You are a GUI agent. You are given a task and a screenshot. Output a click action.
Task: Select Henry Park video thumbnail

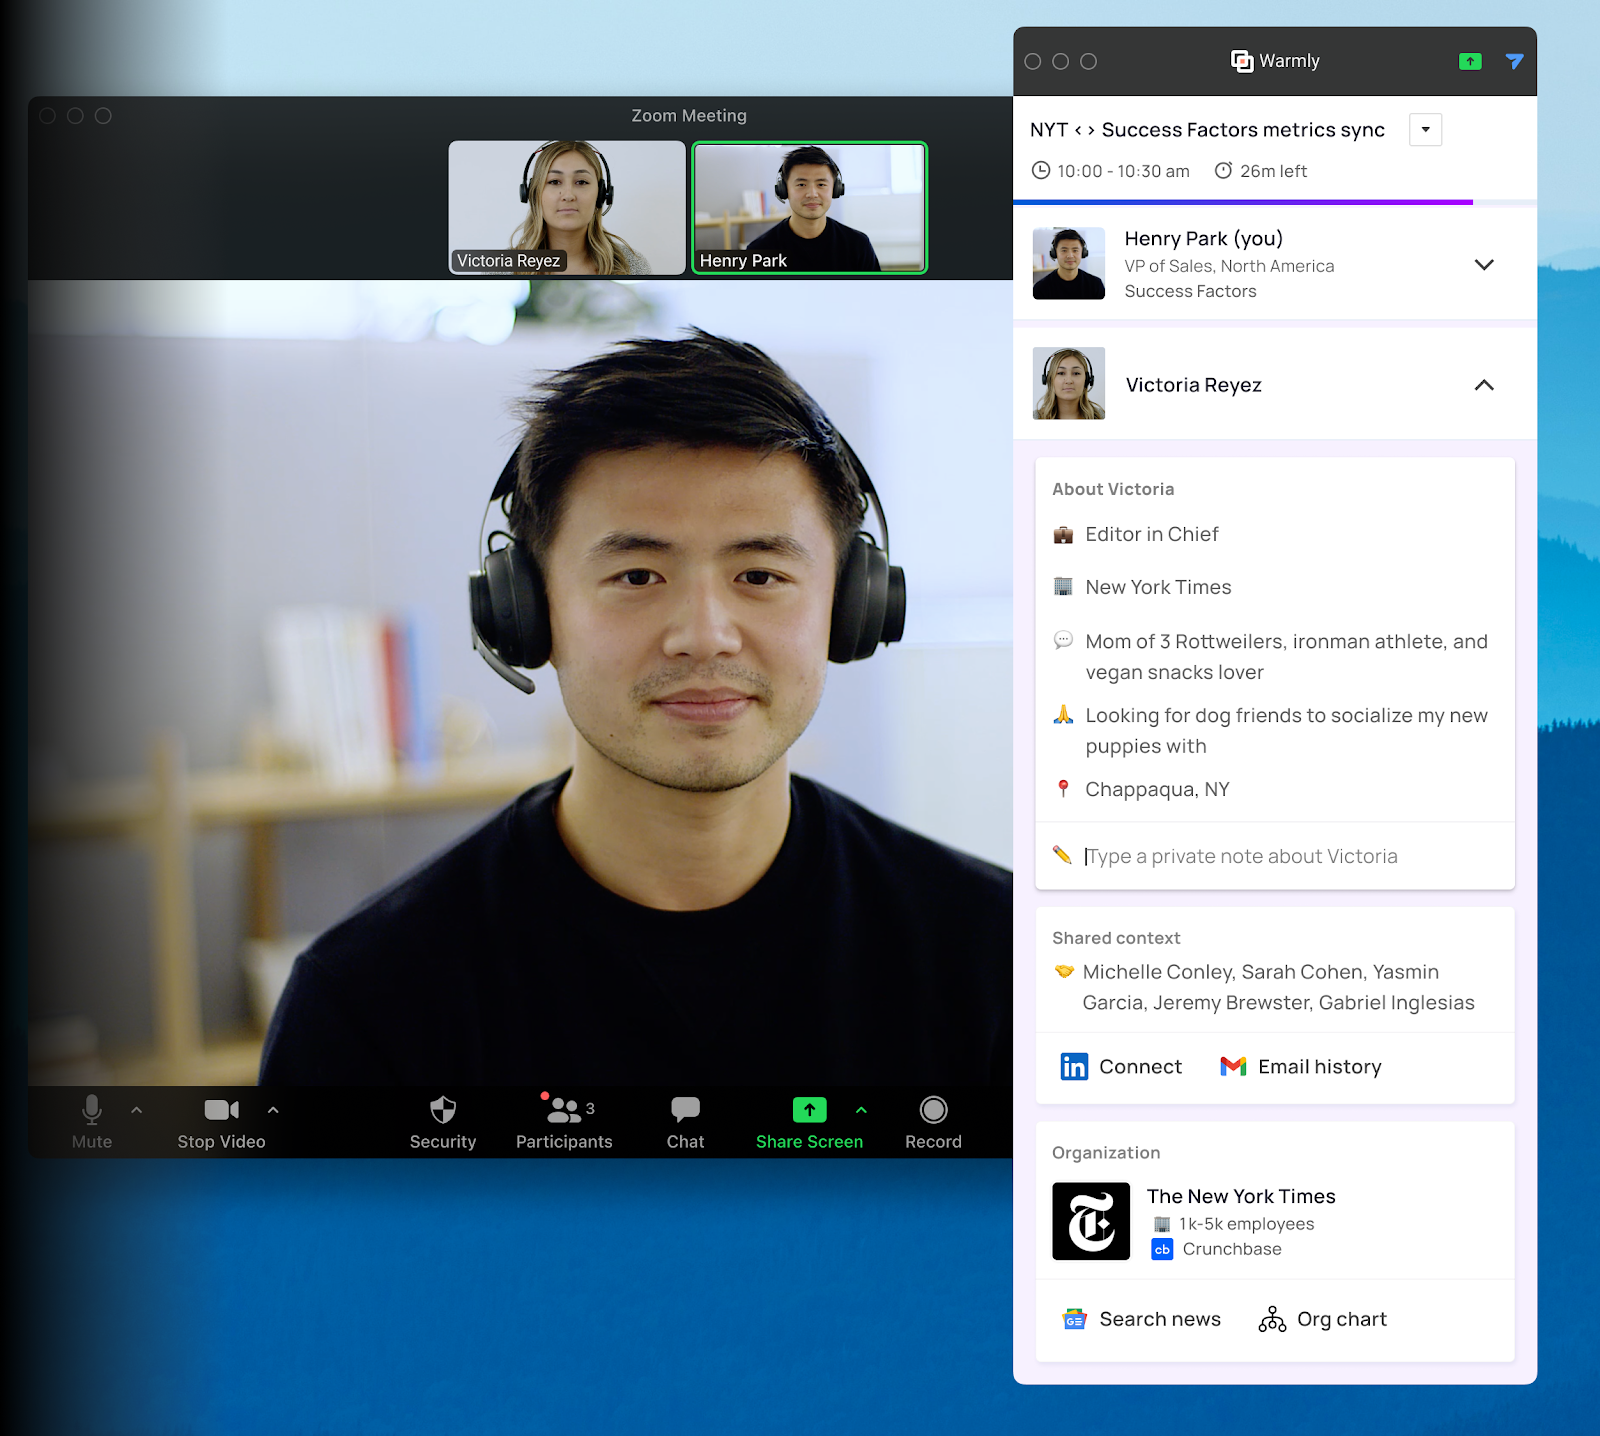[x=810, y=207]
